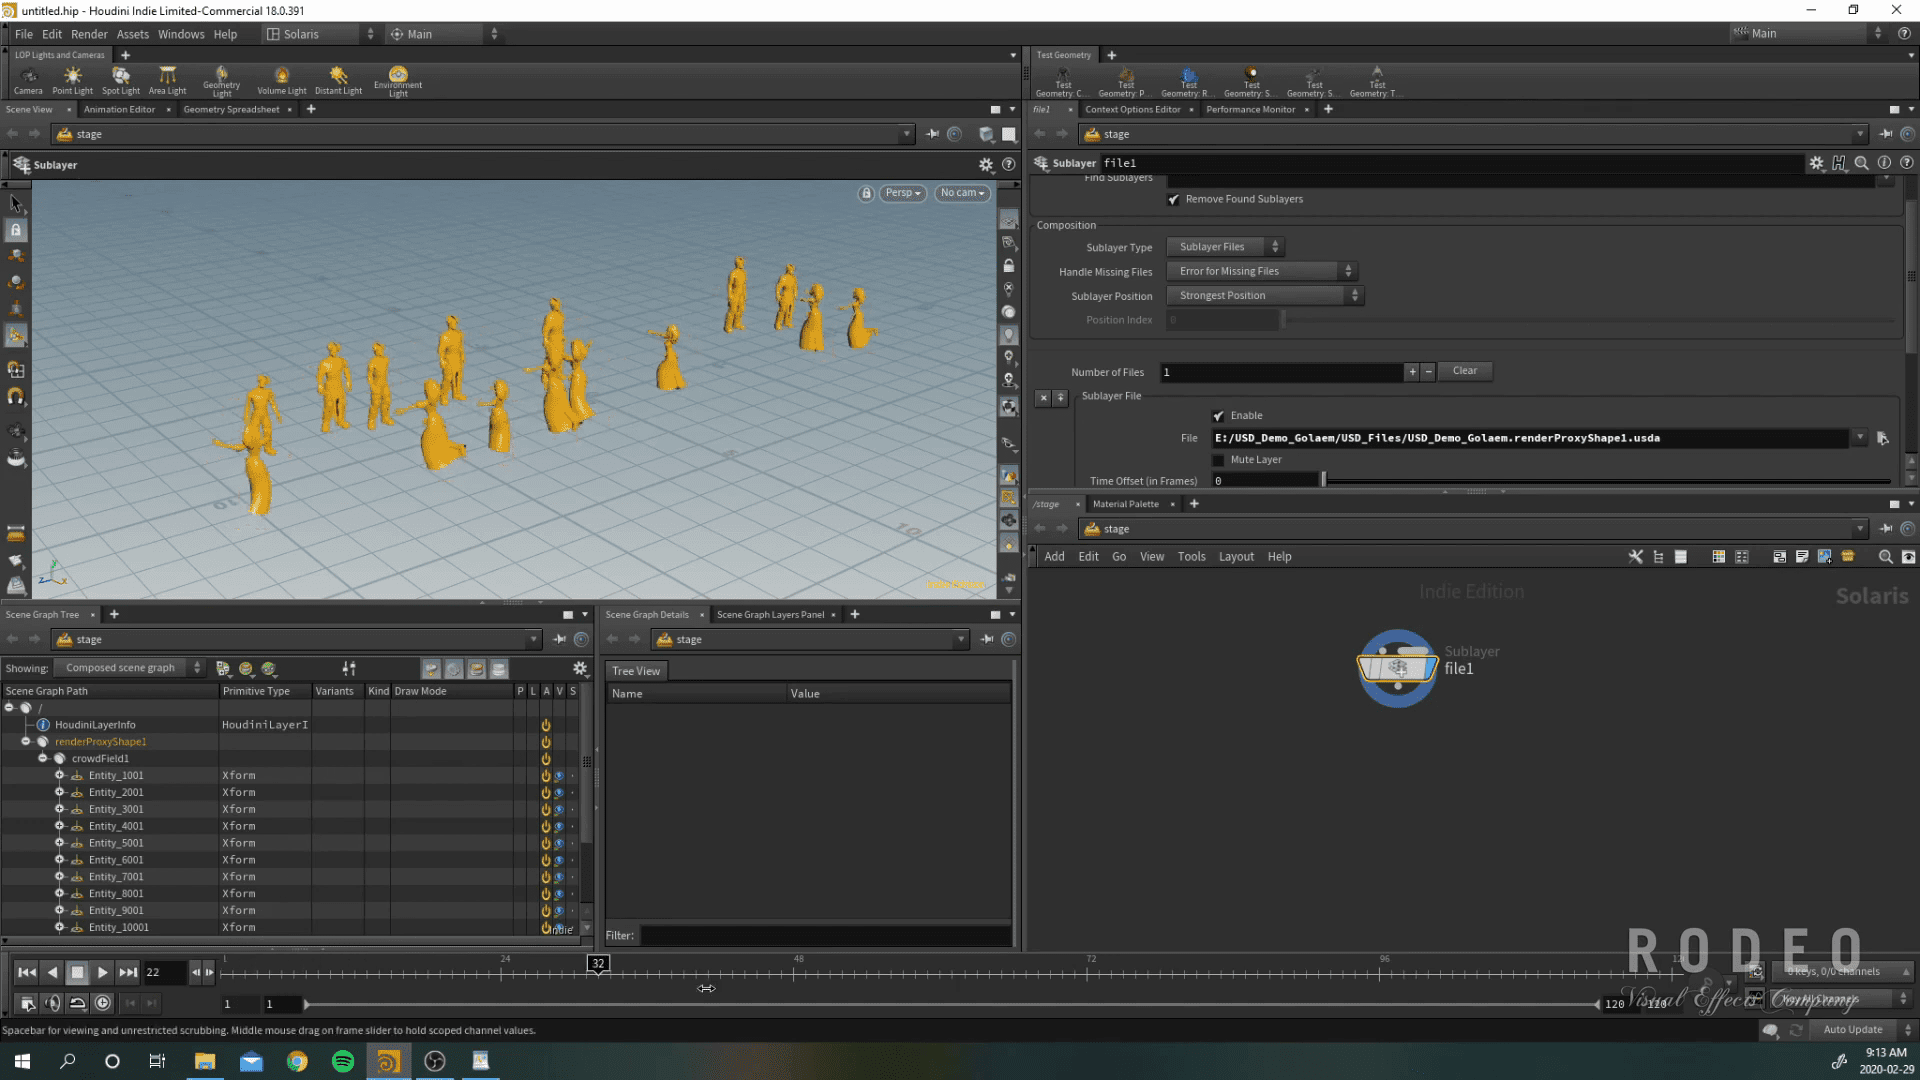The image size is (1920, 1080).
Task: Click the Filter input field
Action: point(825,936)
